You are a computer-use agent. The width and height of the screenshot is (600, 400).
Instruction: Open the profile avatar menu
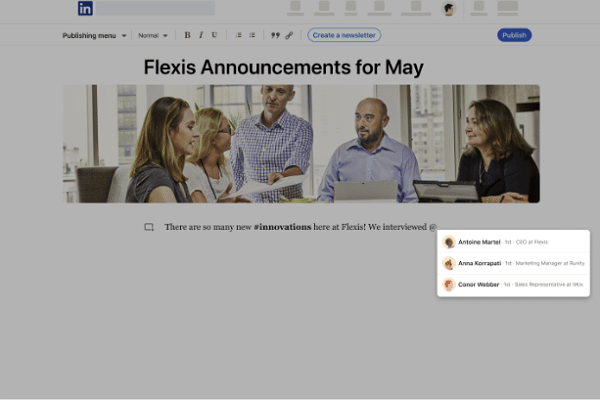point(448,9)
